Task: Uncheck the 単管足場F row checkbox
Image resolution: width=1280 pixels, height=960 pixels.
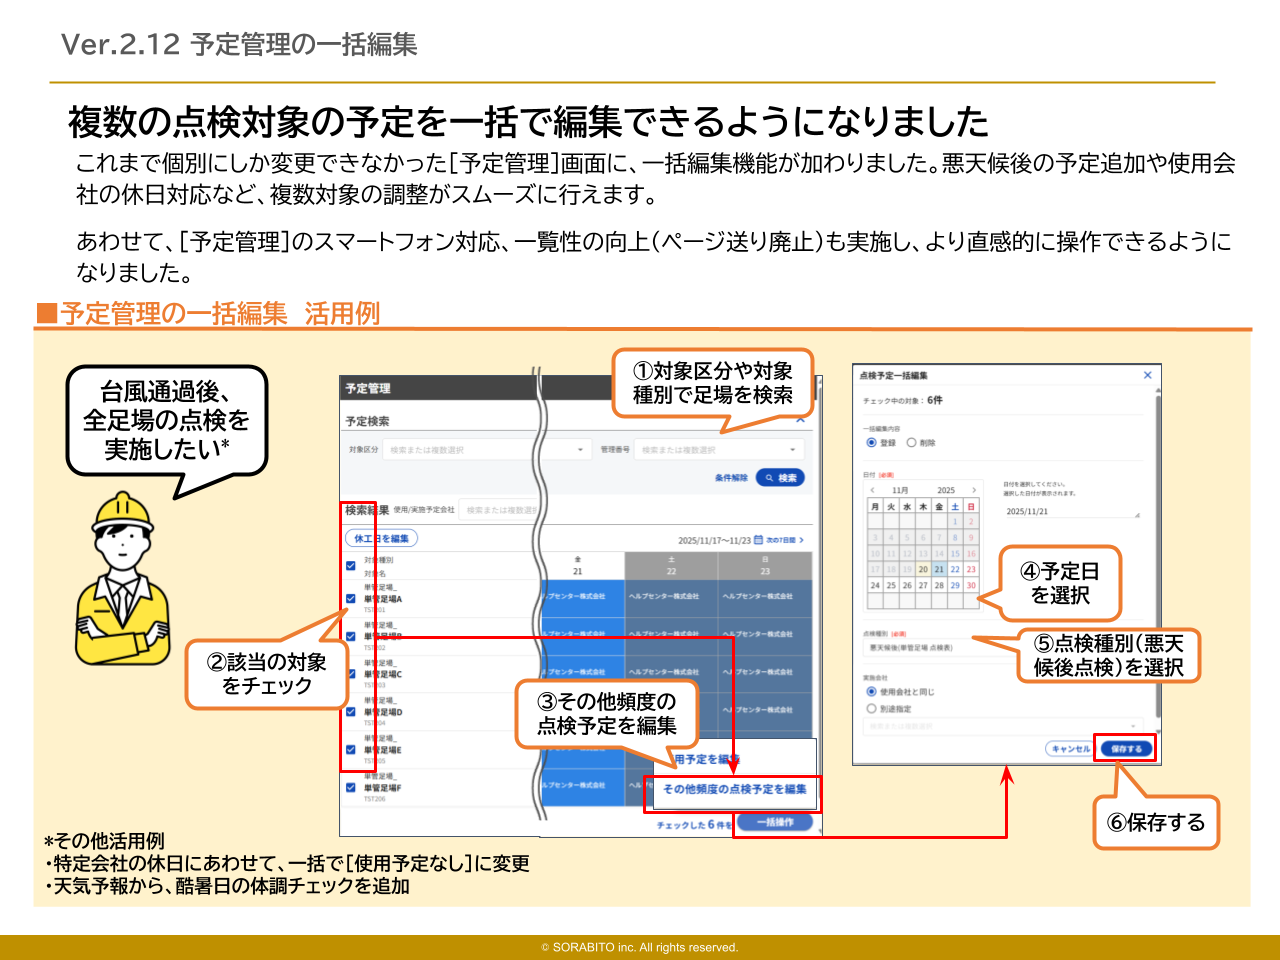Action: (350, 788)
